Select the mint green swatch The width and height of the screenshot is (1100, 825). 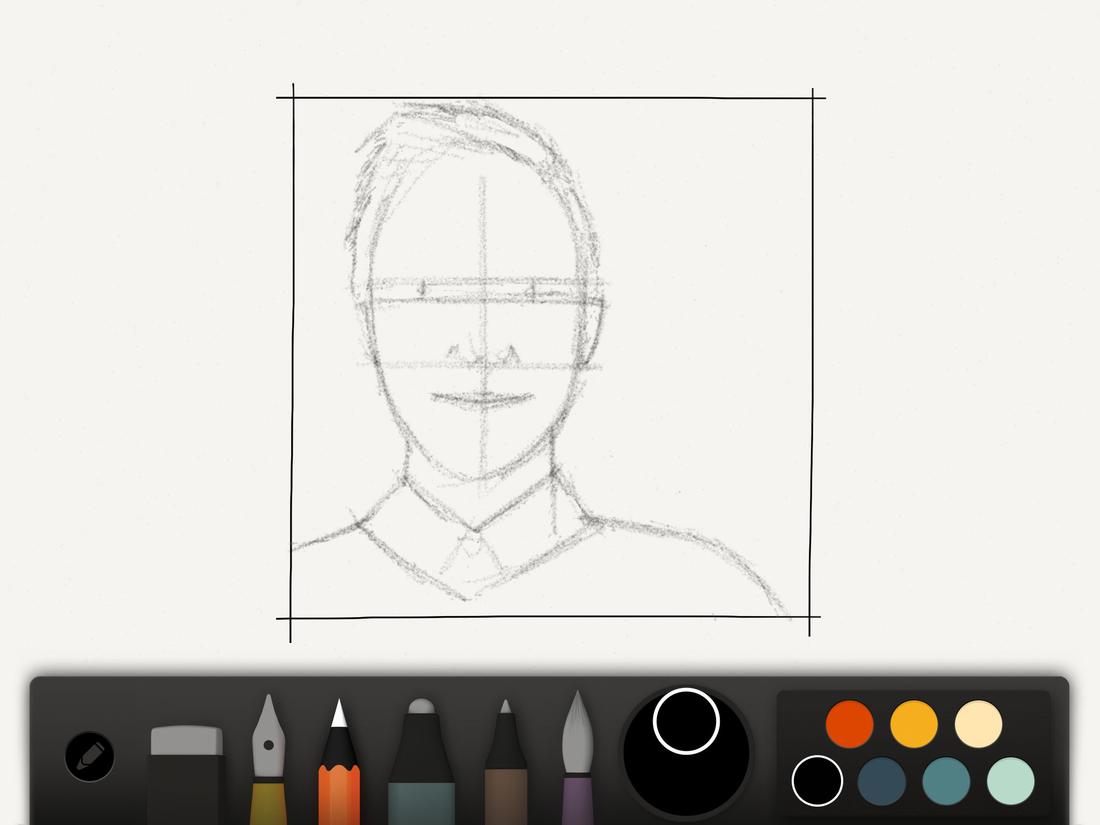pyautogui.click(x=1009, y=783)
